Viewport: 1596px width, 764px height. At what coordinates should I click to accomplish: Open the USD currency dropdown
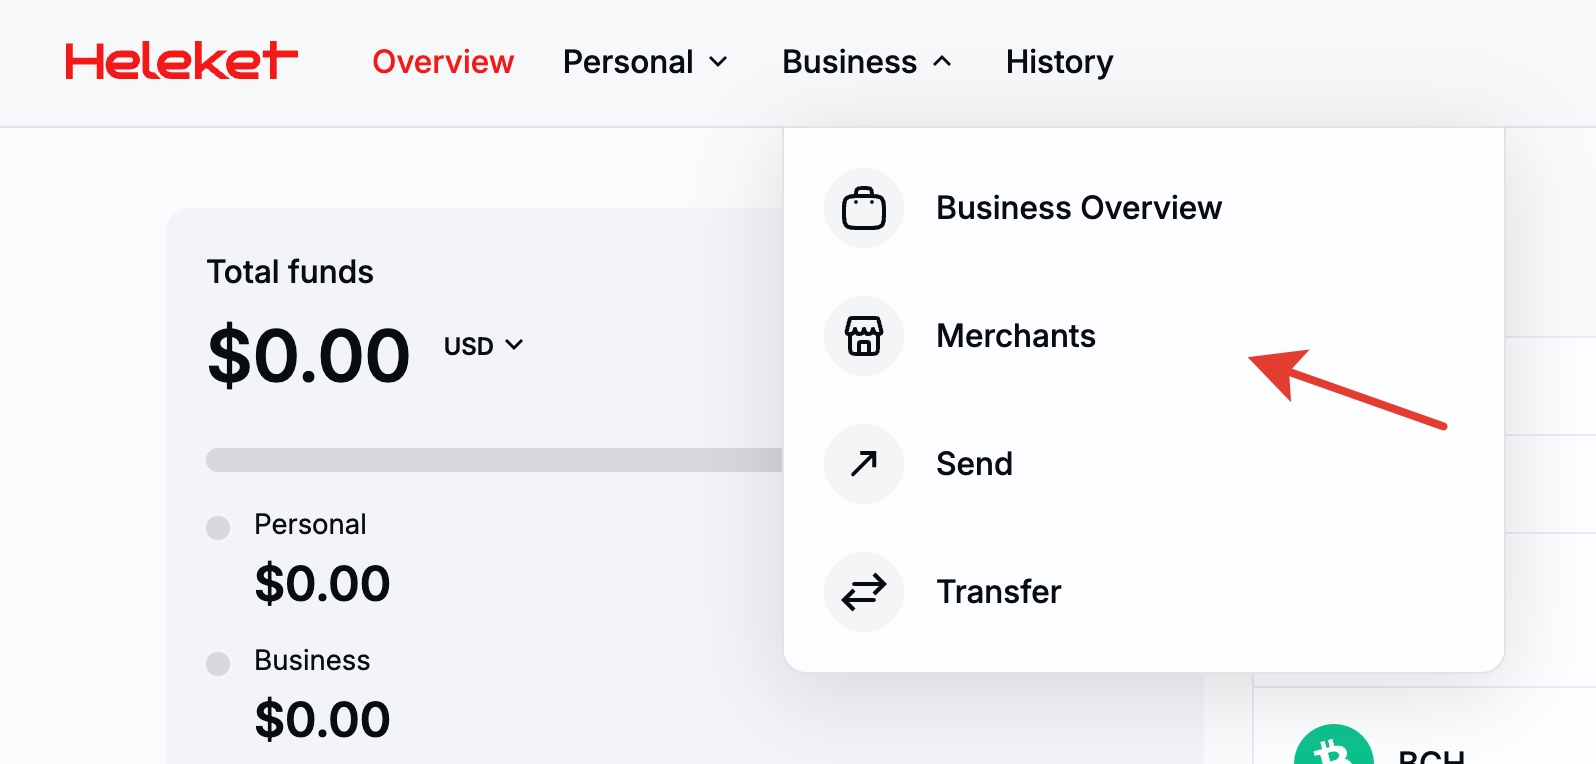coord(484,346)
